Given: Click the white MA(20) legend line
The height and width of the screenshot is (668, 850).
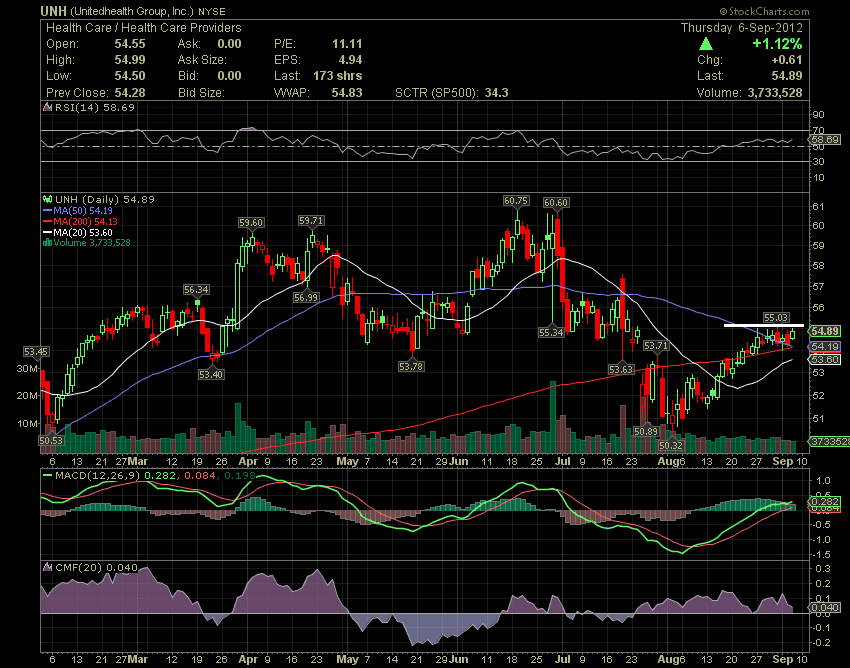Looking at the screenshot, I should pos(48,233).
